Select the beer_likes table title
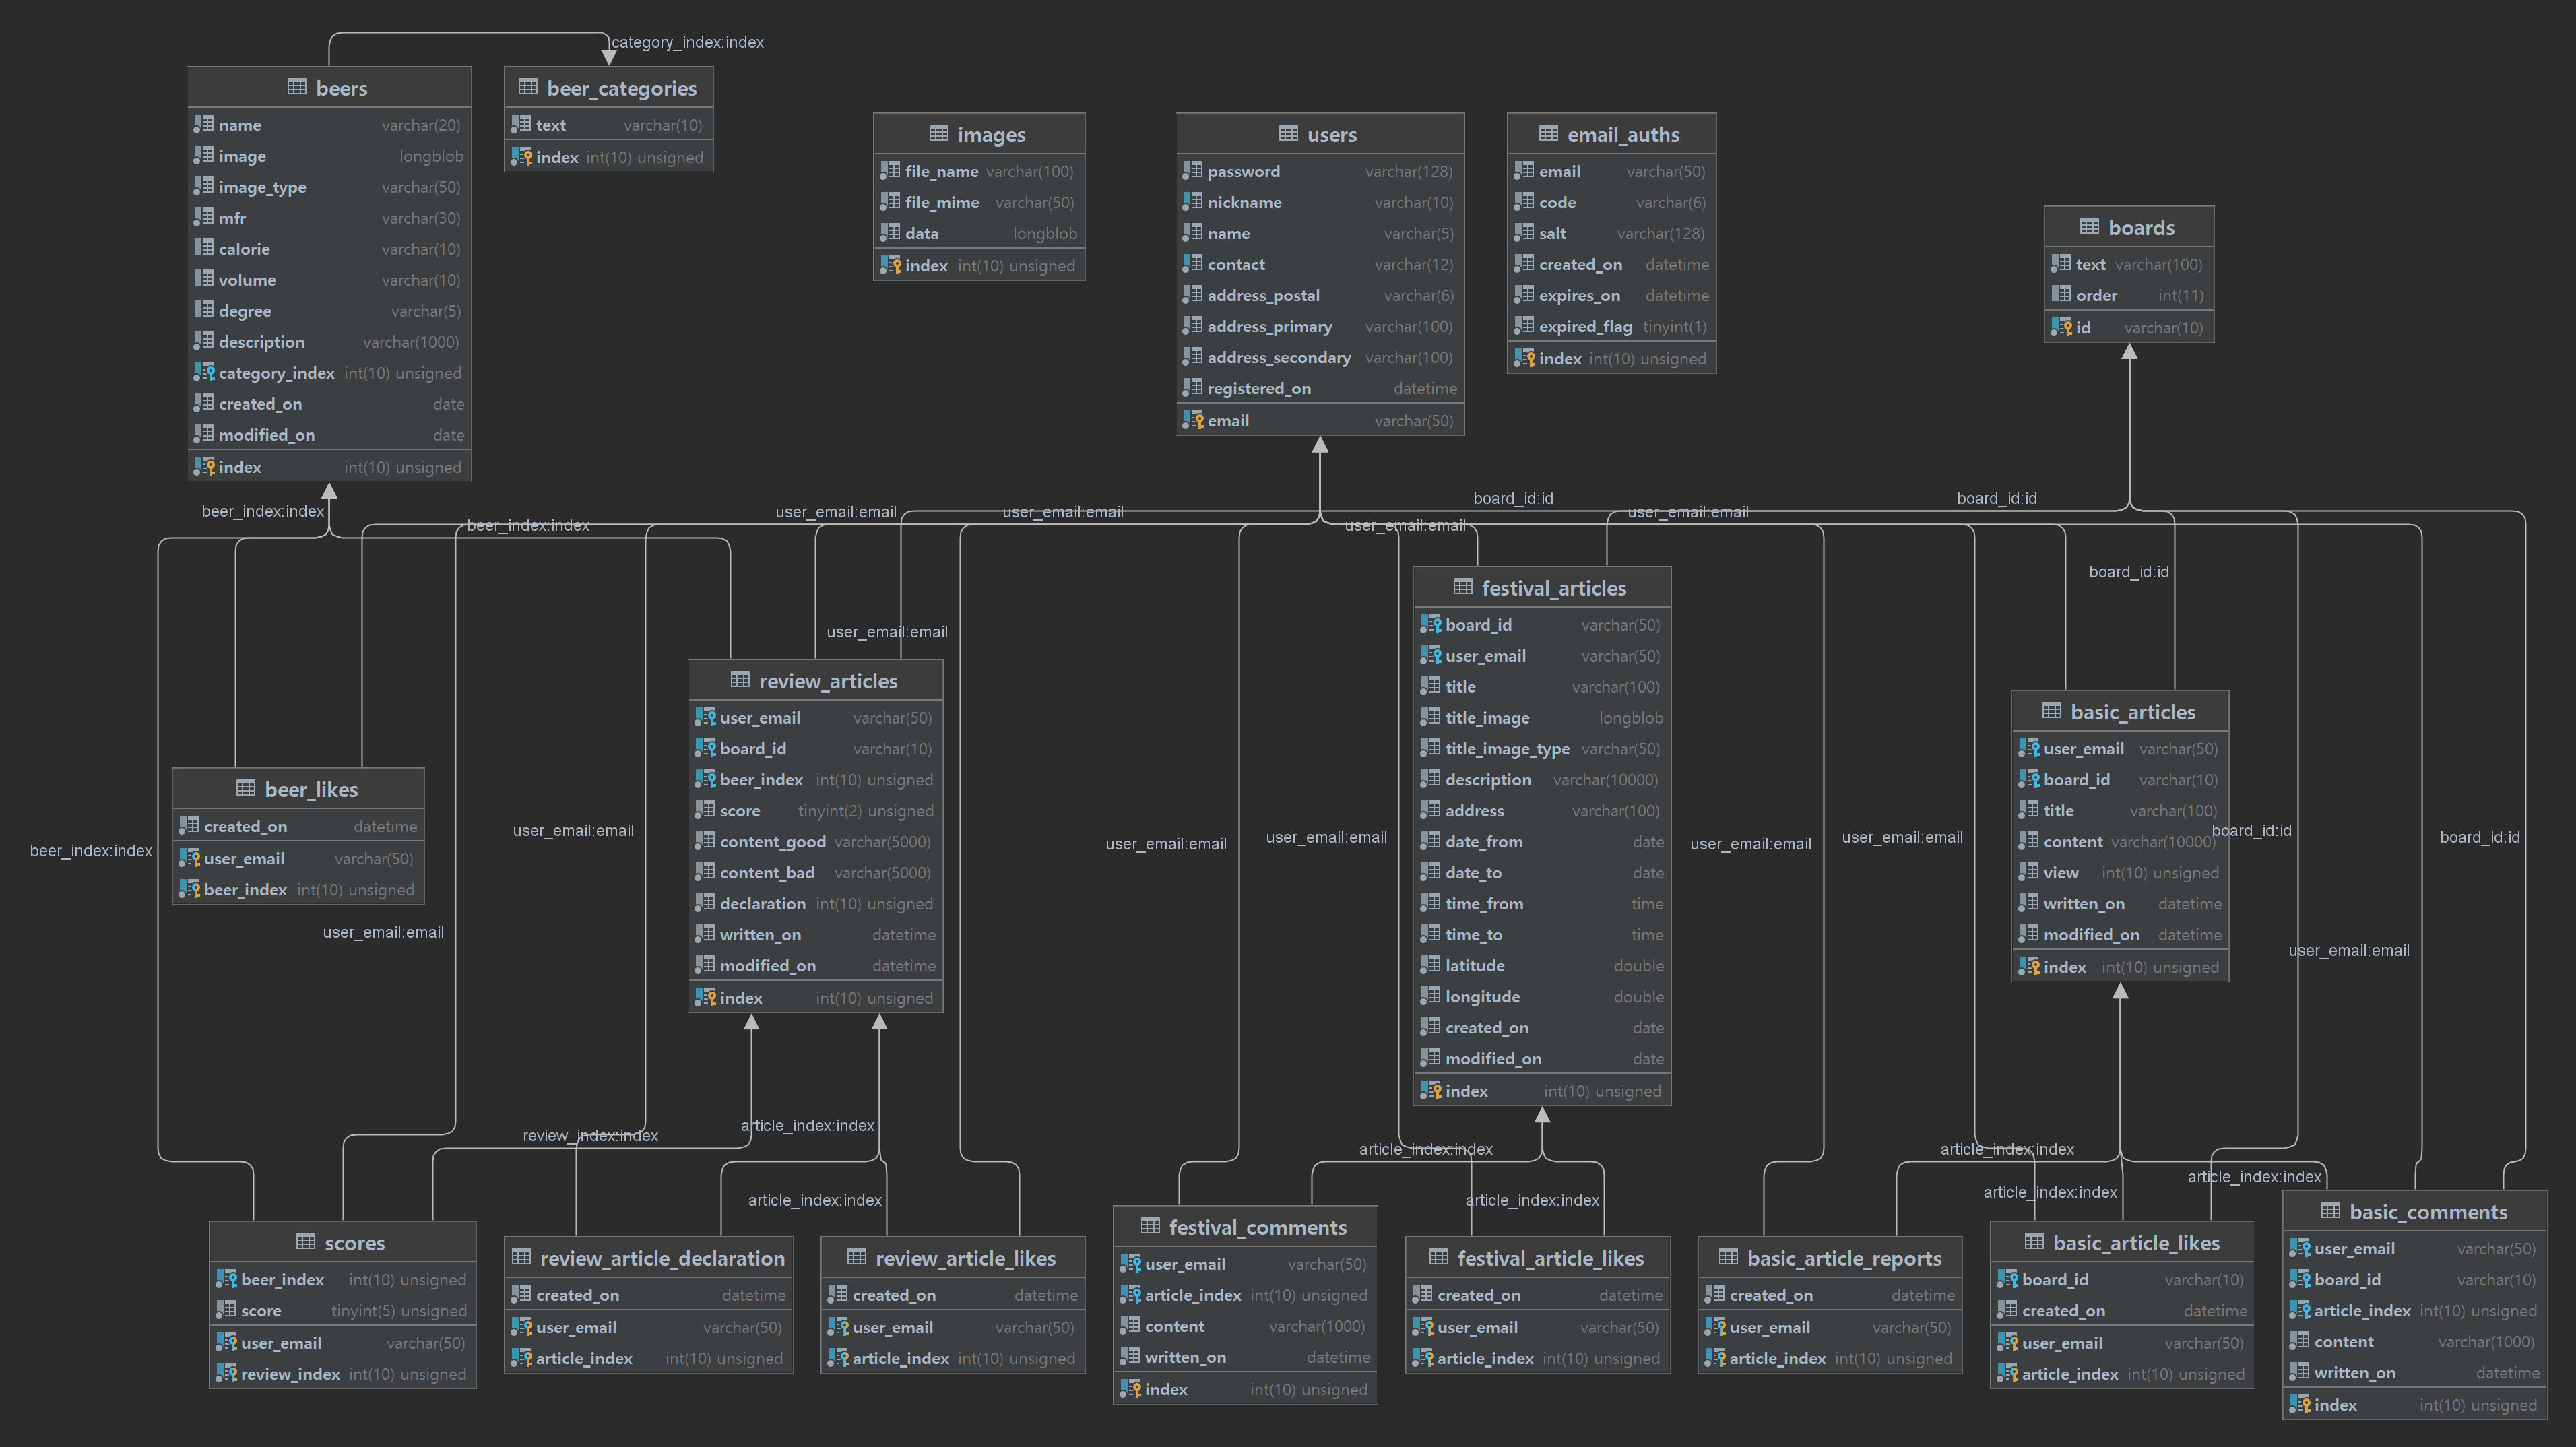 coord(311,789)
